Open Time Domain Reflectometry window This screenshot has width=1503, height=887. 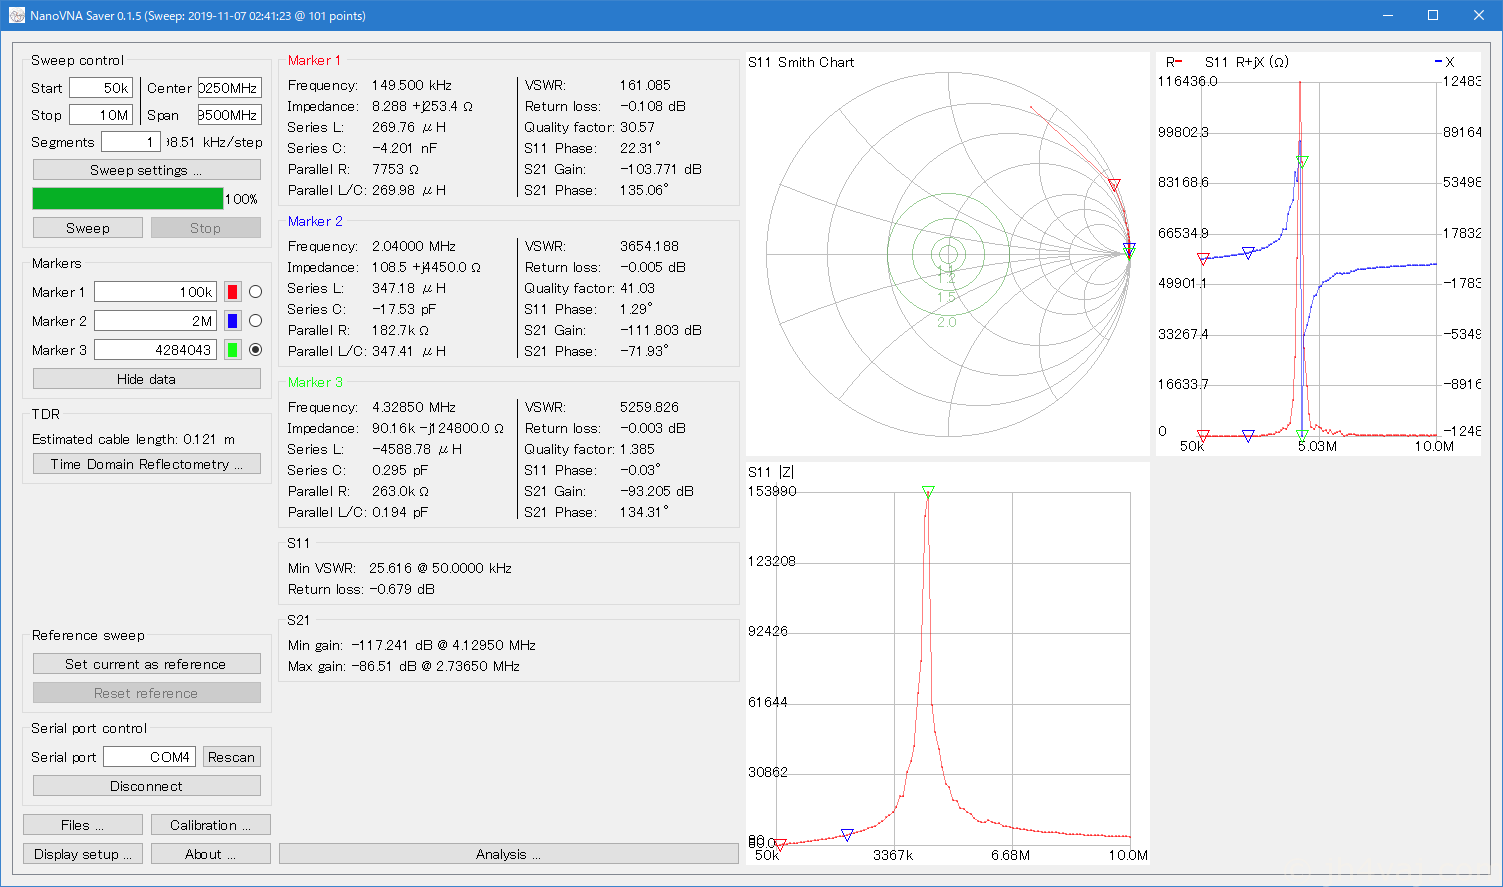146,464
